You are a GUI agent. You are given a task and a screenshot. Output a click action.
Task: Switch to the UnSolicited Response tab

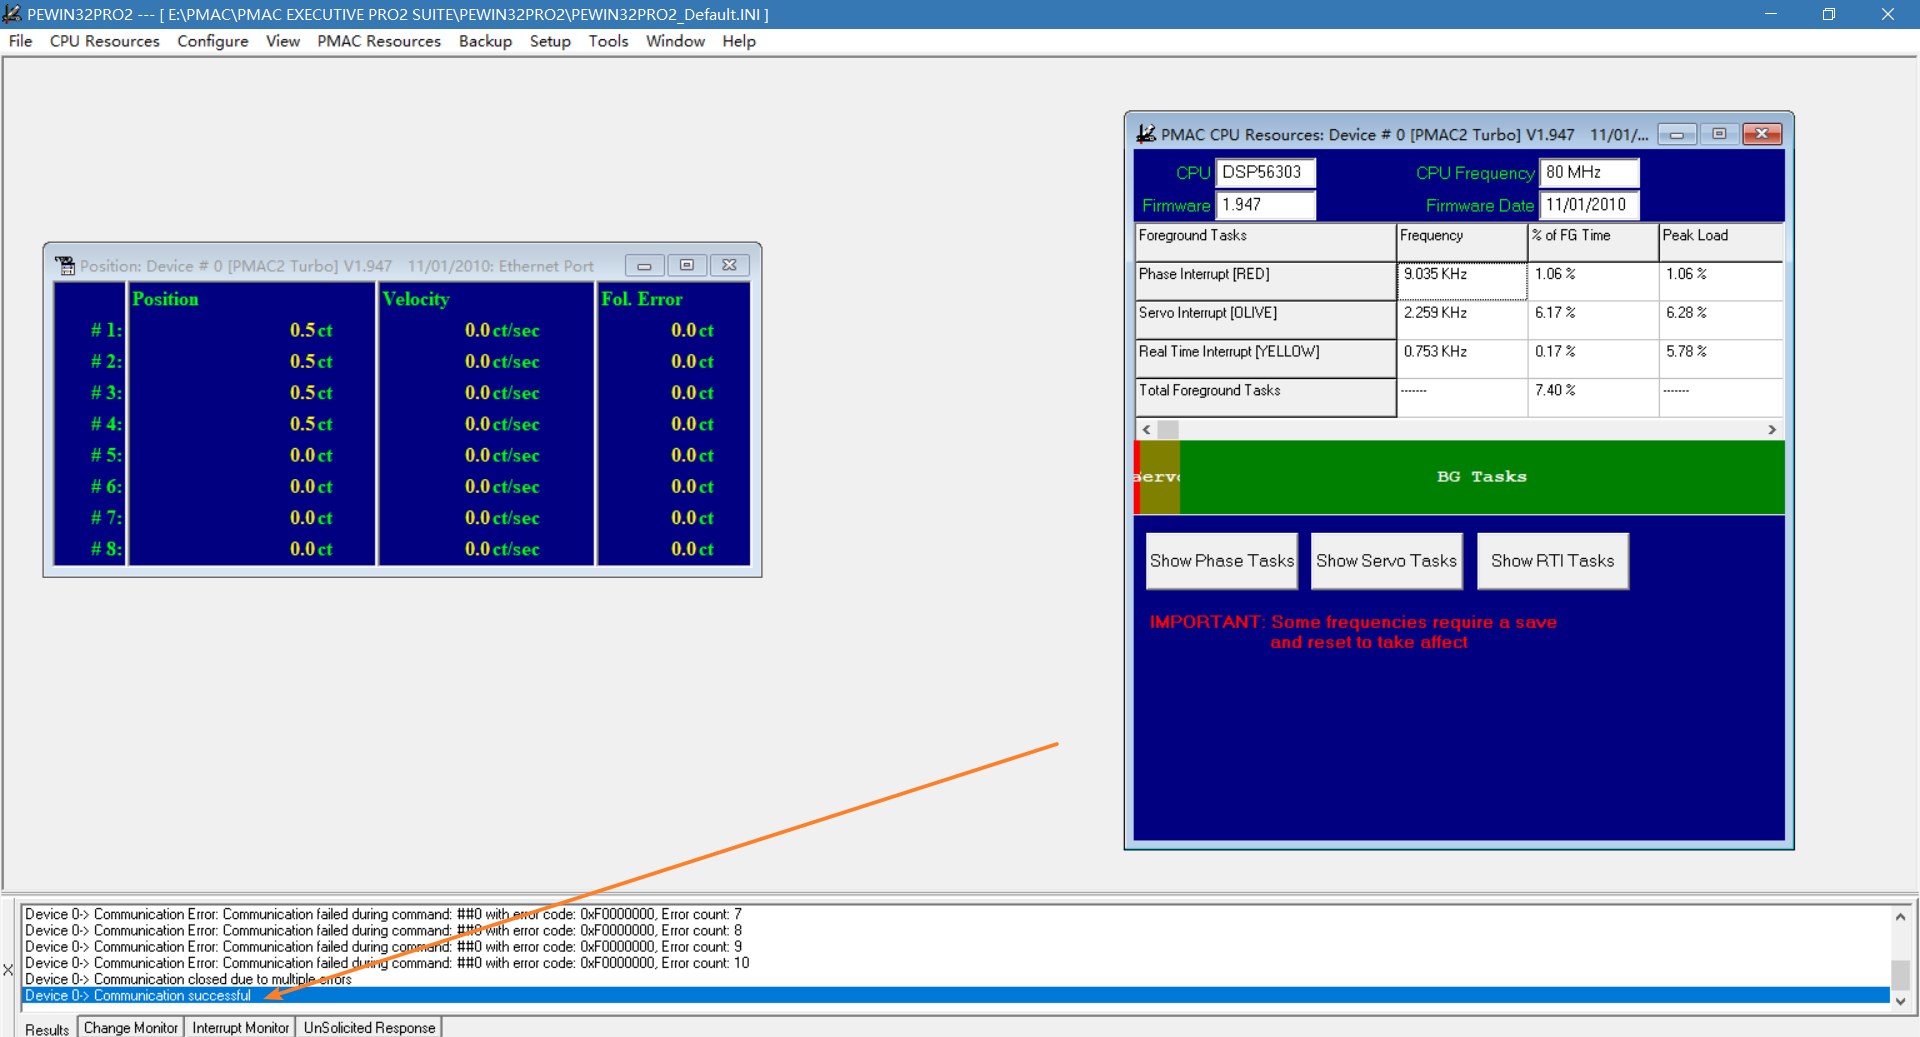[x=369, y=1027]
